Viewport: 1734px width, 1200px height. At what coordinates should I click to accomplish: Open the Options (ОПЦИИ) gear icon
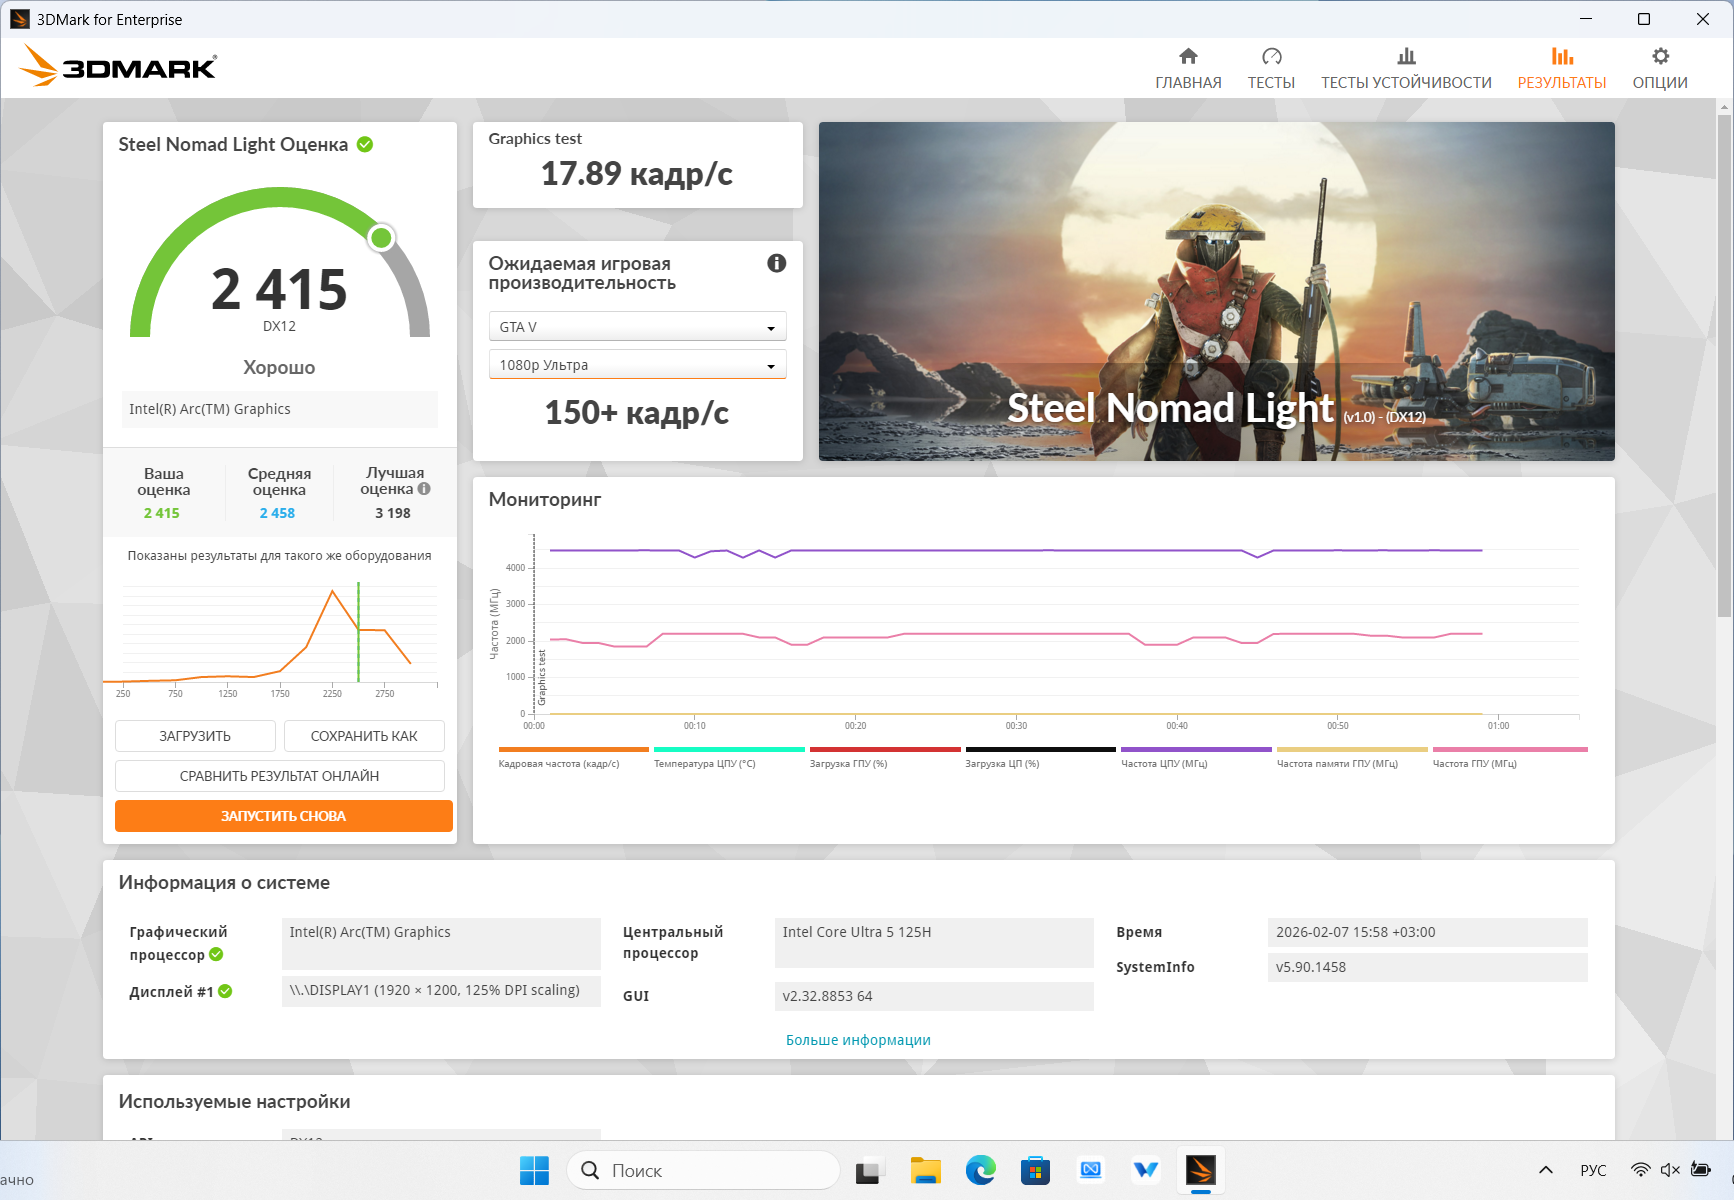1660,57
